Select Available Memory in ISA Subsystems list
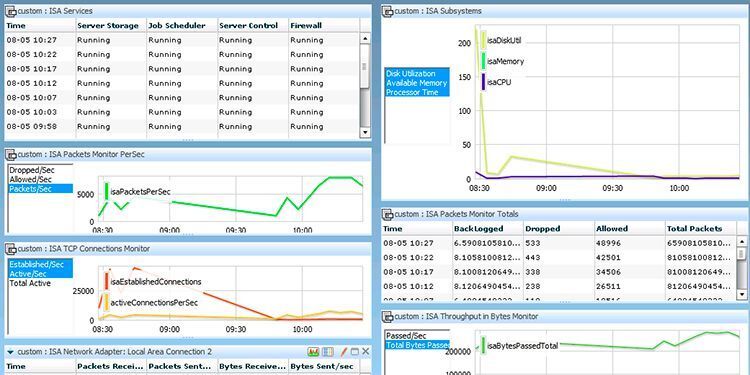750x375 pixels. coord(417,83)
